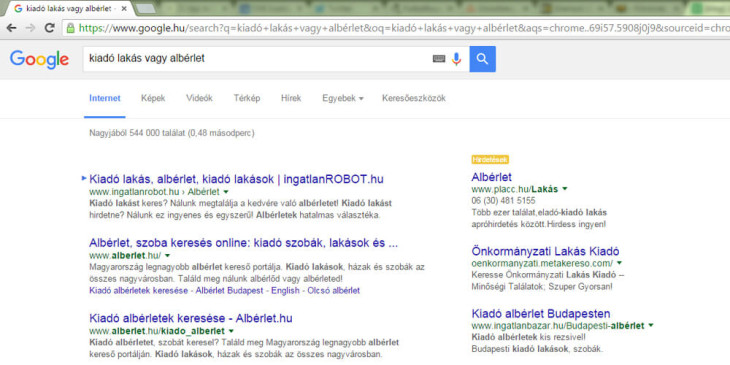Click the browser back arrow
This screenshot has width=730, height=365.
click(11, 28)
